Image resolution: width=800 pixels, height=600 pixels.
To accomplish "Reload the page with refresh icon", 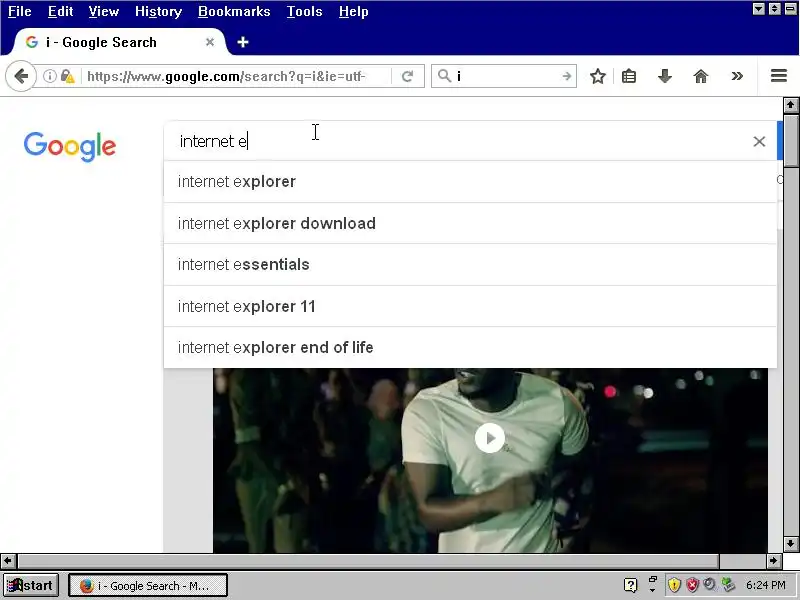I will point(407,77).
